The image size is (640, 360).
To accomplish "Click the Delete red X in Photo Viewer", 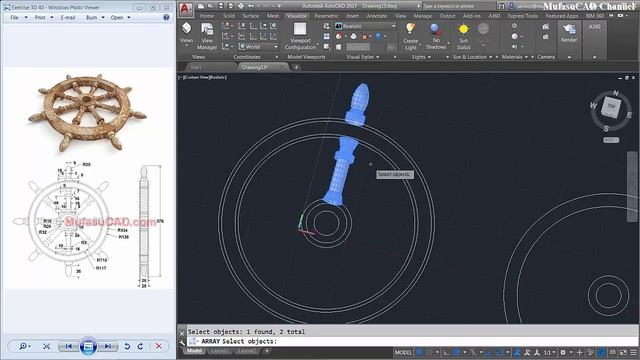I will point(158,346).
